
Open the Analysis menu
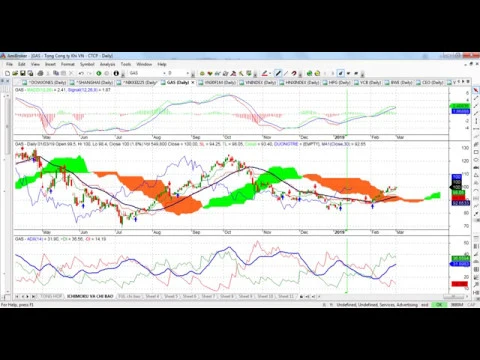[107, 64]
